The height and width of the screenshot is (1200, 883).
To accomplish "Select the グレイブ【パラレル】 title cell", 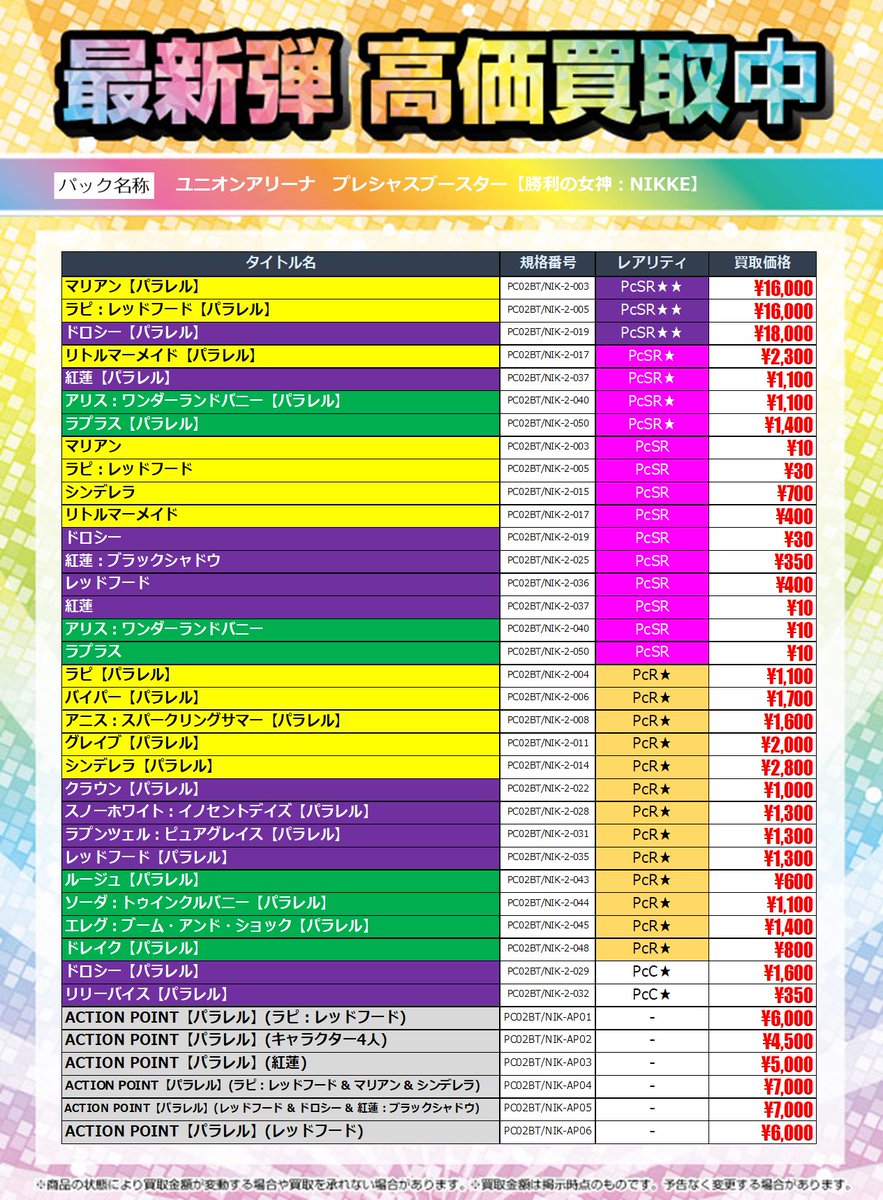I will [x=281, y=744].
